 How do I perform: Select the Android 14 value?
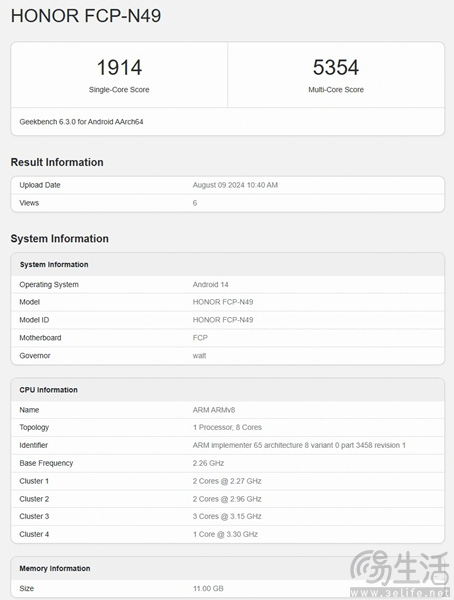click(x=211, y=285)
